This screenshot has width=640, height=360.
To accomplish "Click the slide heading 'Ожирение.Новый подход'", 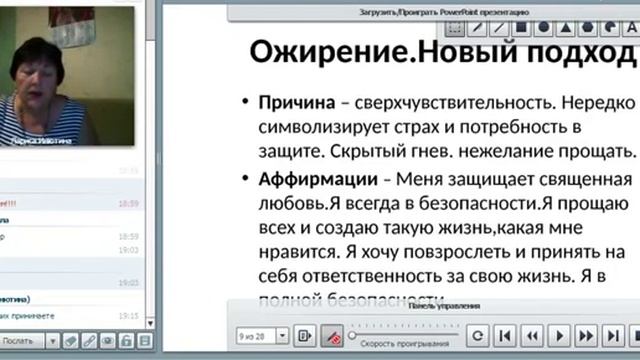I will click(x=444, y=52).
